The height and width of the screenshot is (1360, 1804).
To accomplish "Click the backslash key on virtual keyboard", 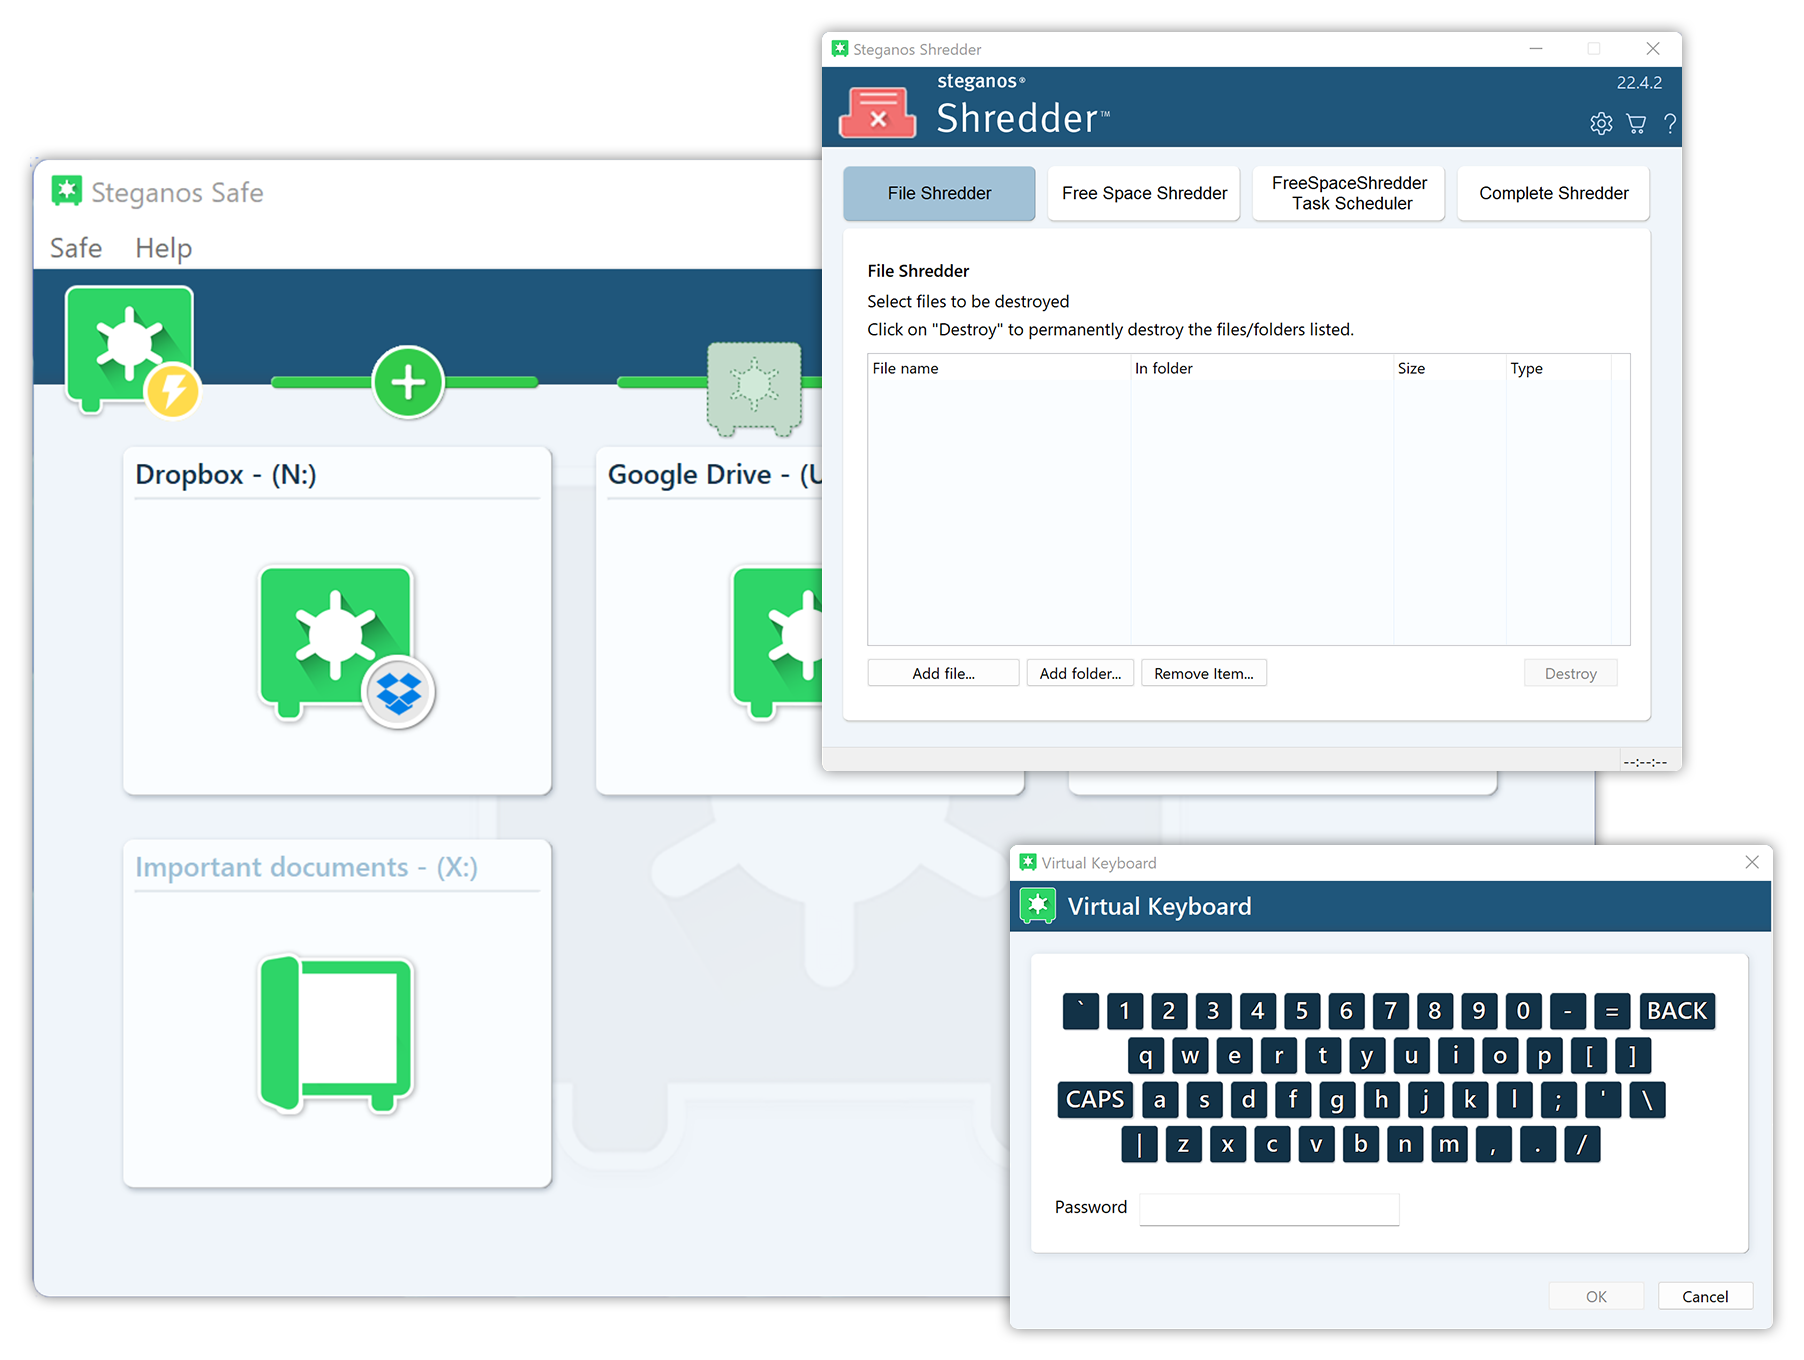I will (1647, 1099).
